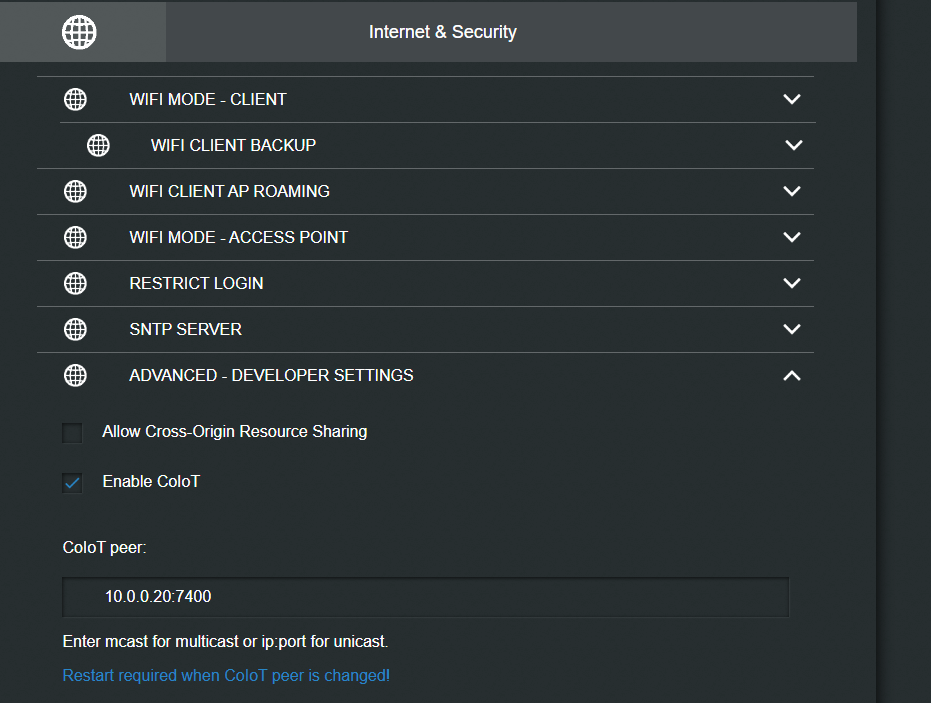This screenshot has height=703, width=931.
Task: Select the Internet & Security header tab
Action: [x=443, y=32]
